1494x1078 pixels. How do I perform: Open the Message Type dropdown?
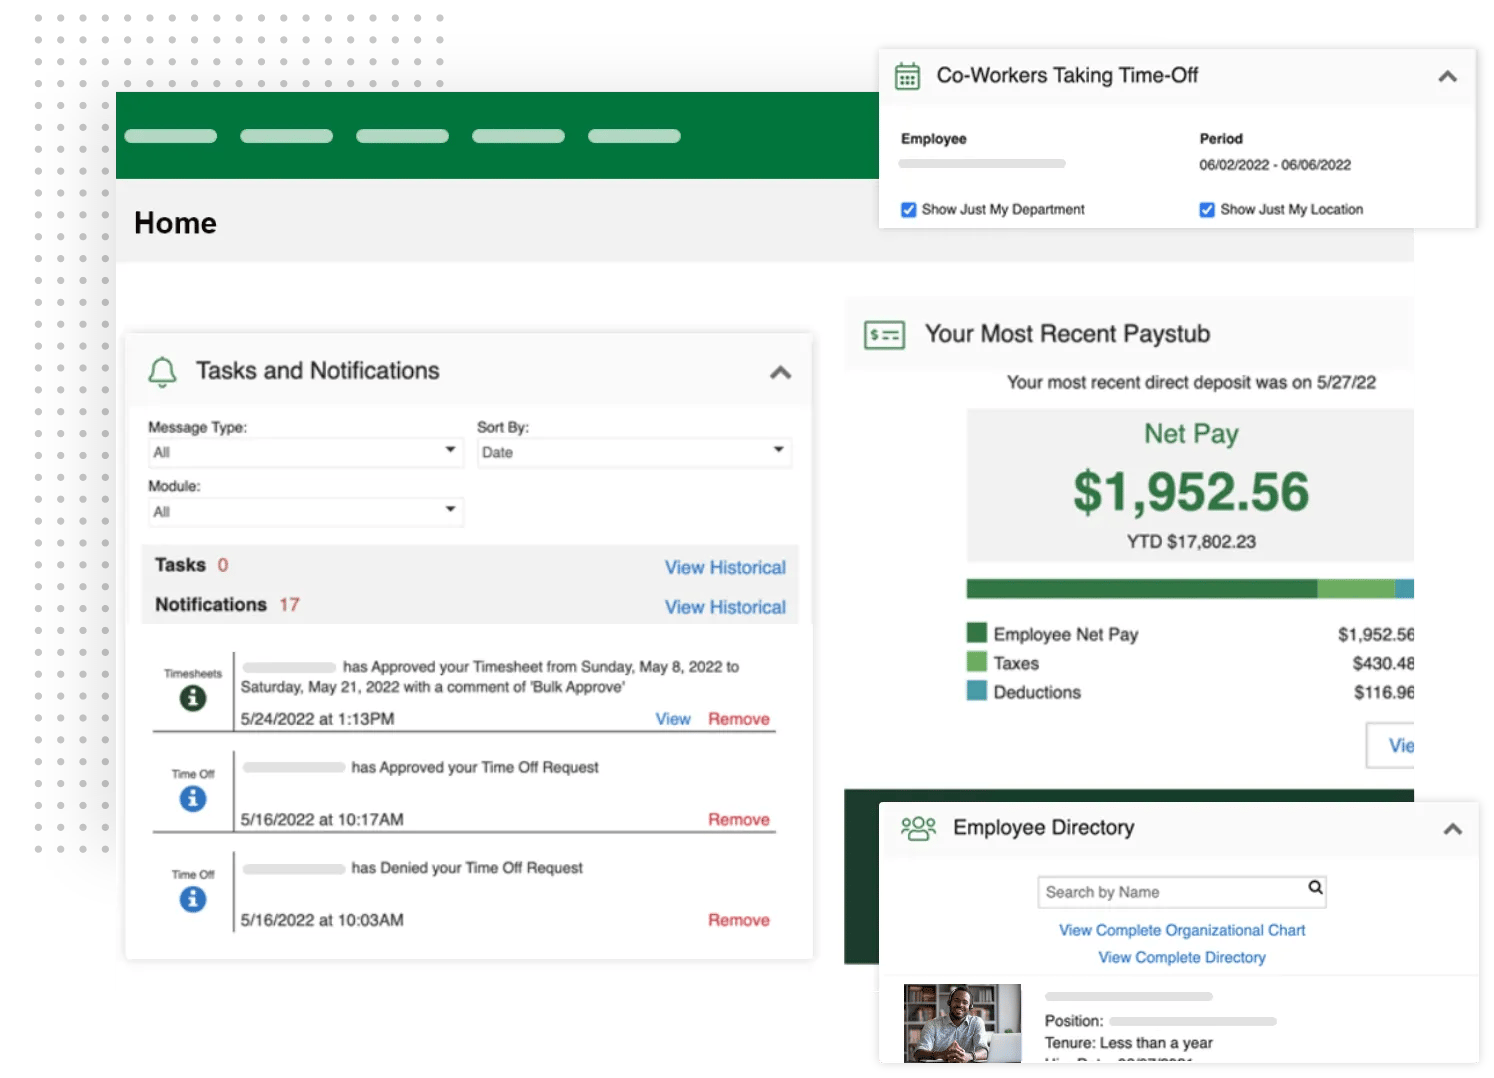click(305, 452)
